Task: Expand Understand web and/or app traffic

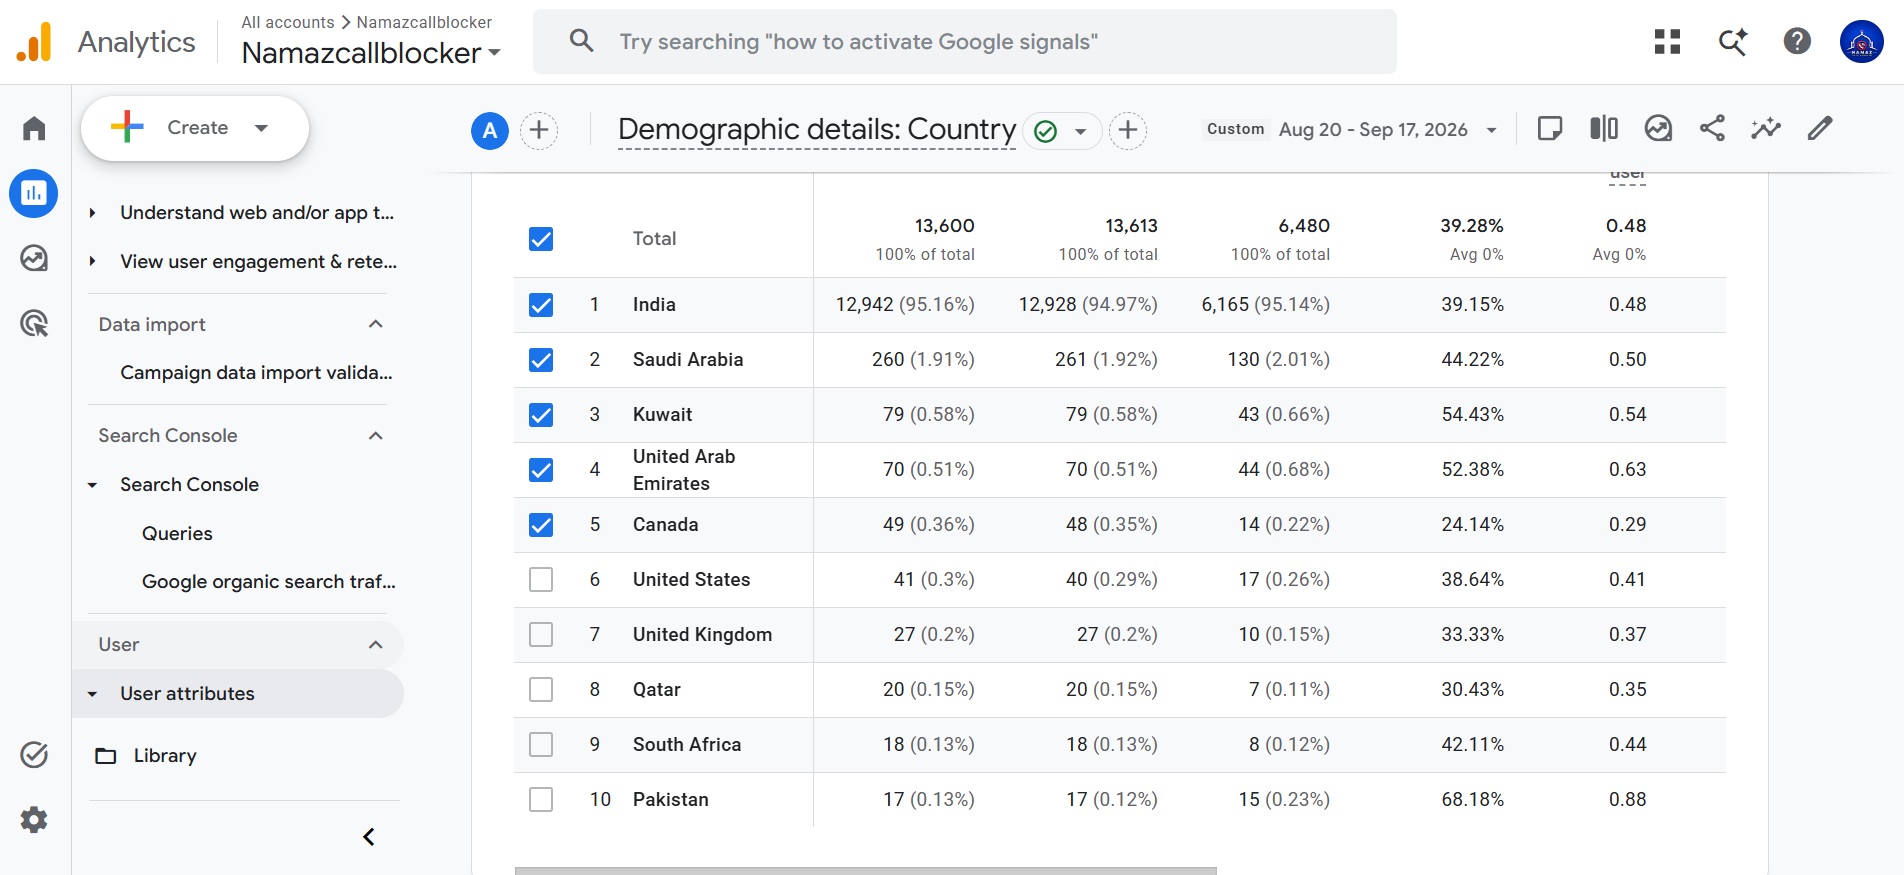Action: [x=92, y=213]
